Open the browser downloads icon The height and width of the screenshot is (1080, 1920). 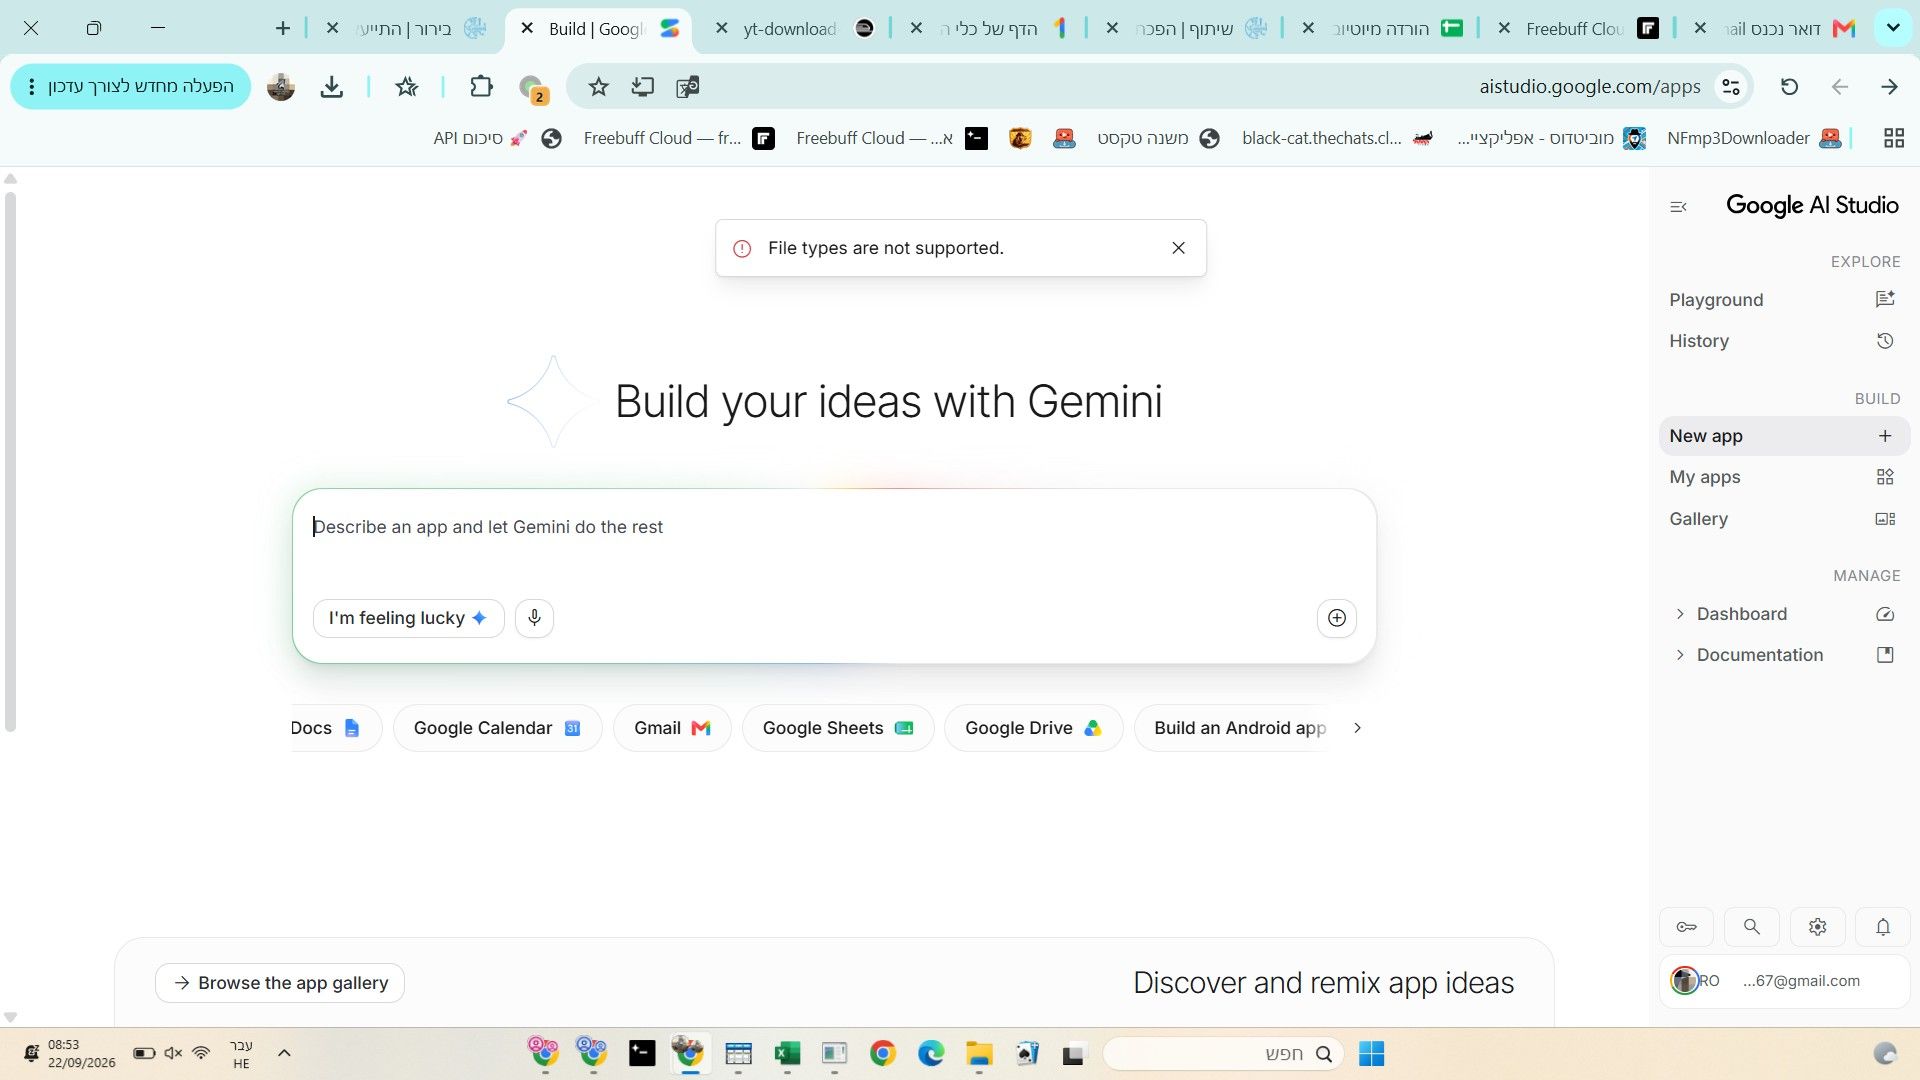(x=332, y=87)
